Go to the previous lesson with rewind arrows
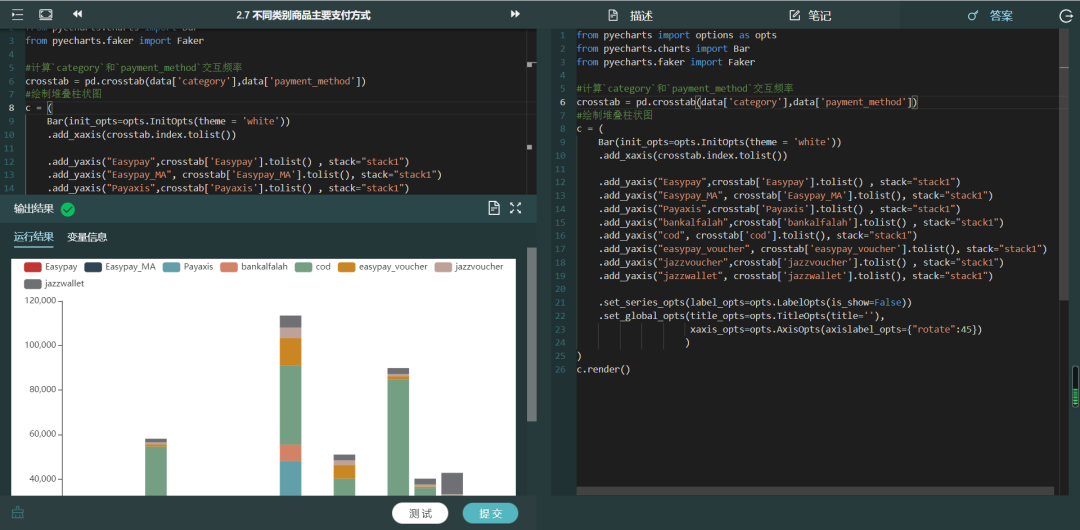1080x530 pixels. tap(78, 14)
